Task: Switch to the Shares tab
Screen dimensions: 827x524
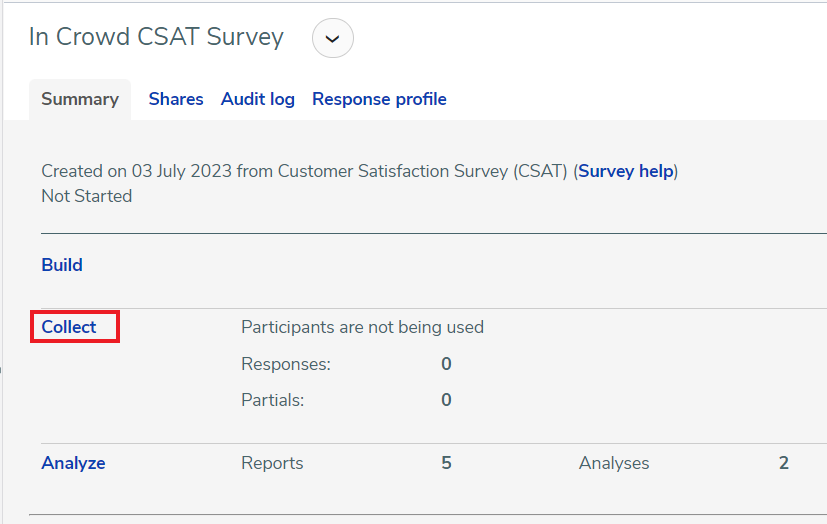Action: [176, 99]
